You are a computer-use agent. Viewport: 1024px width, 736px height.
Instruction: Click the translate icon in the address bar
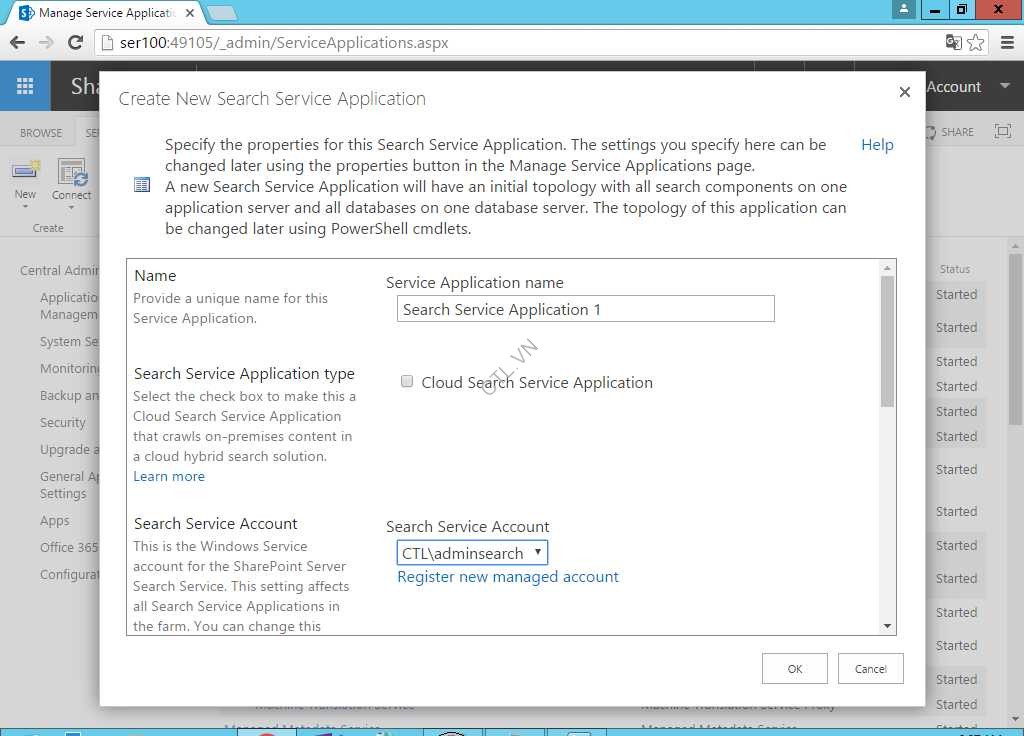pyautogui.click(x=953, y=42)
